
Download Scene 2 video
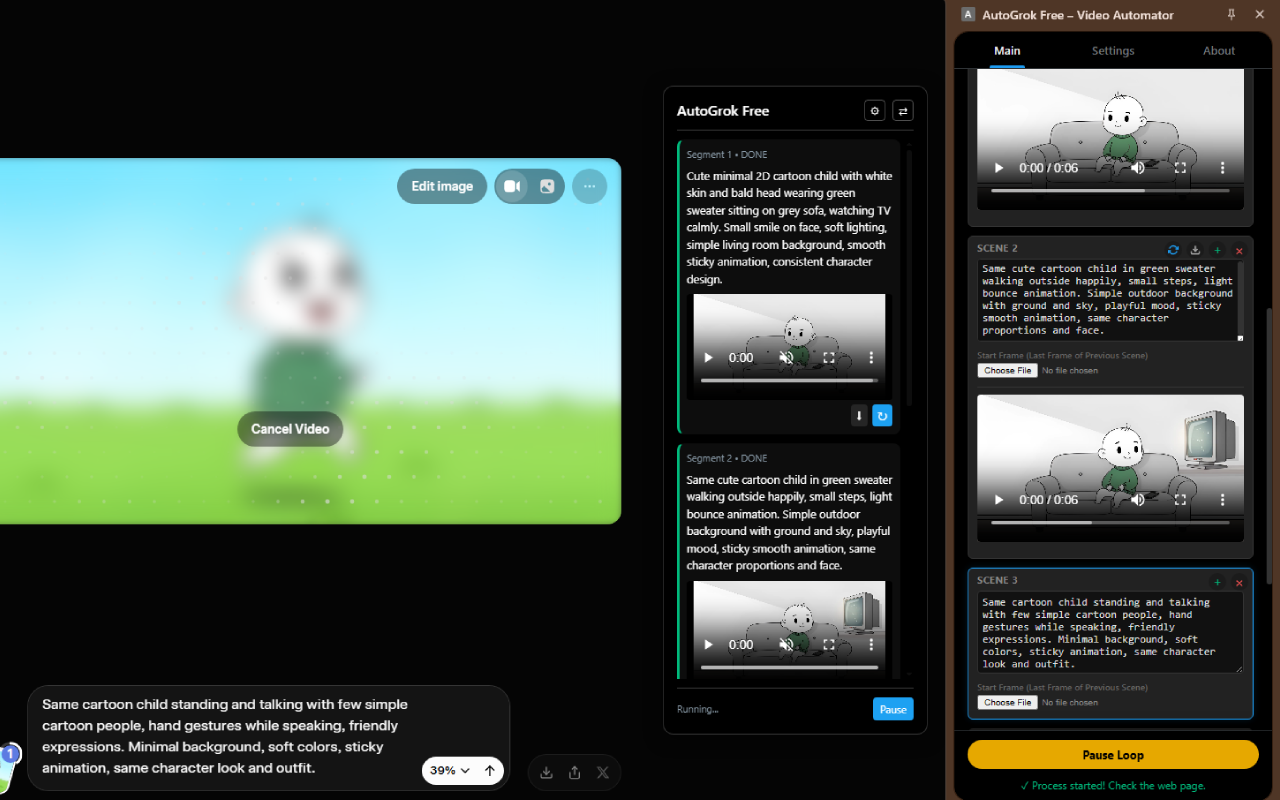(x=1195, y=250)
